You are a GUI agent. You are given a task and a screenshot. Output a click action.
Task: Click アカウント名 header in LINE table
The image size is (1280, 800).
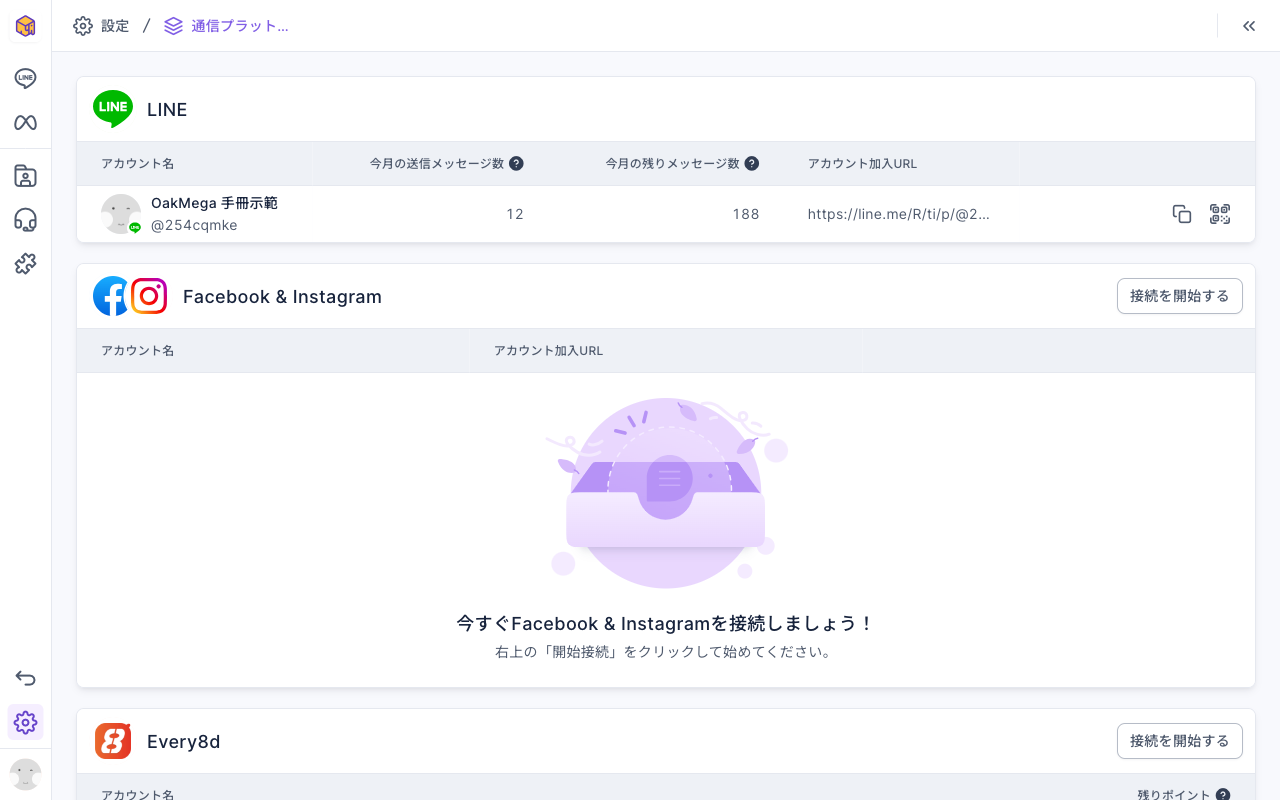coord(138,164)
